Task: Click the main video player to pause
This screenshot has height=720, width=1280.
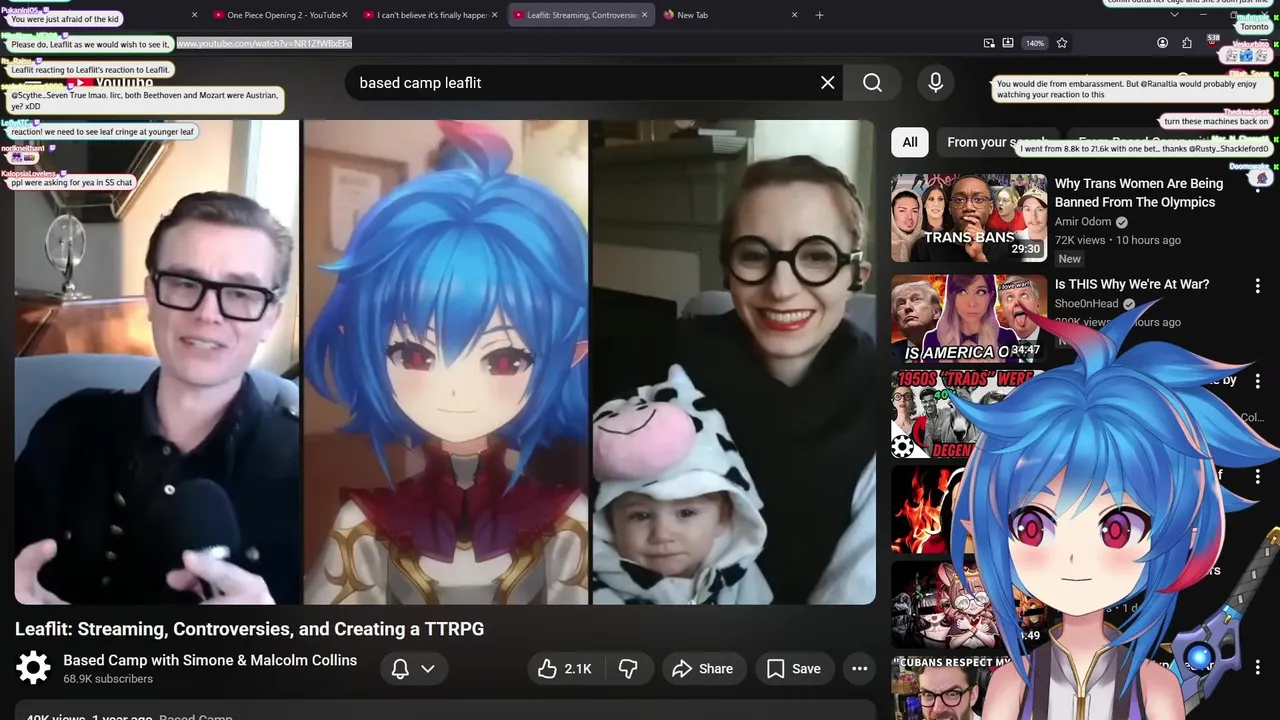Action: (445, 362)
